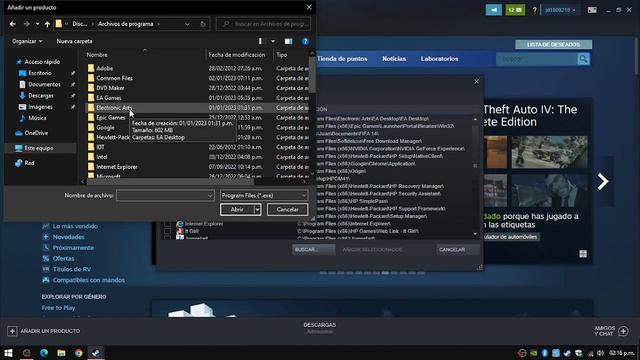
Task: Click Nueva carpeta
Action: (74, 41)
